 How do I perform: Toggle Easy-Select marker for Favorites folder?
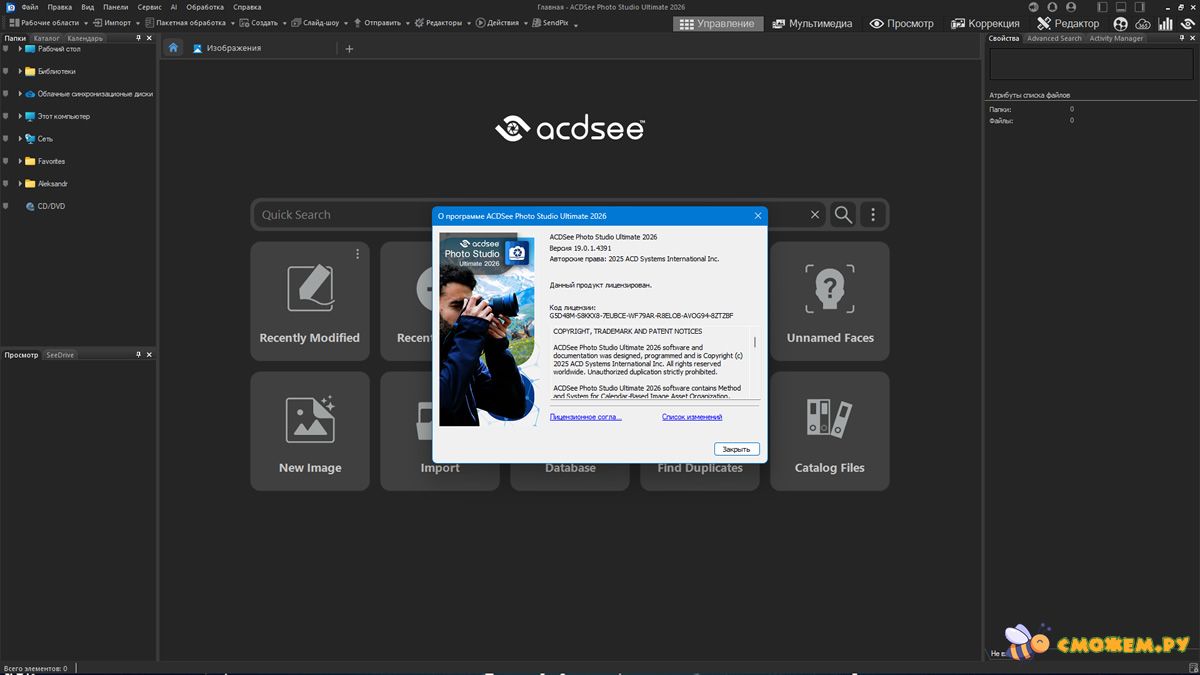pyautogui.click(x=6, y=161)
